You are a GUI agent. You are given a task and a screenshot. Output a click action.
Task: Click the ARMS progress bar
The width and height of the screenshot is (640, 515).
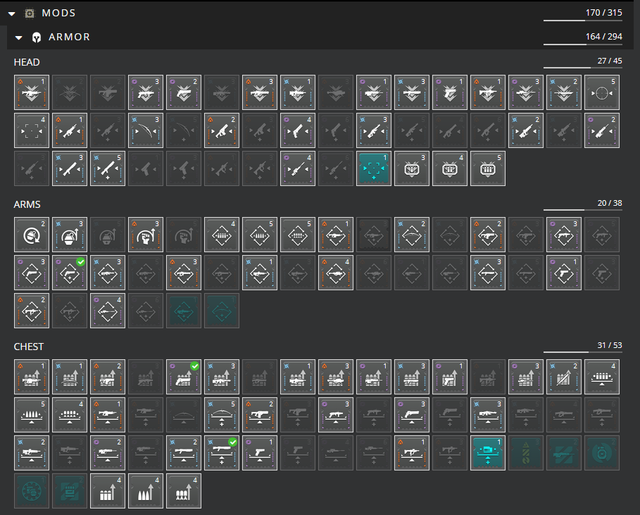(x=583, y=210)
